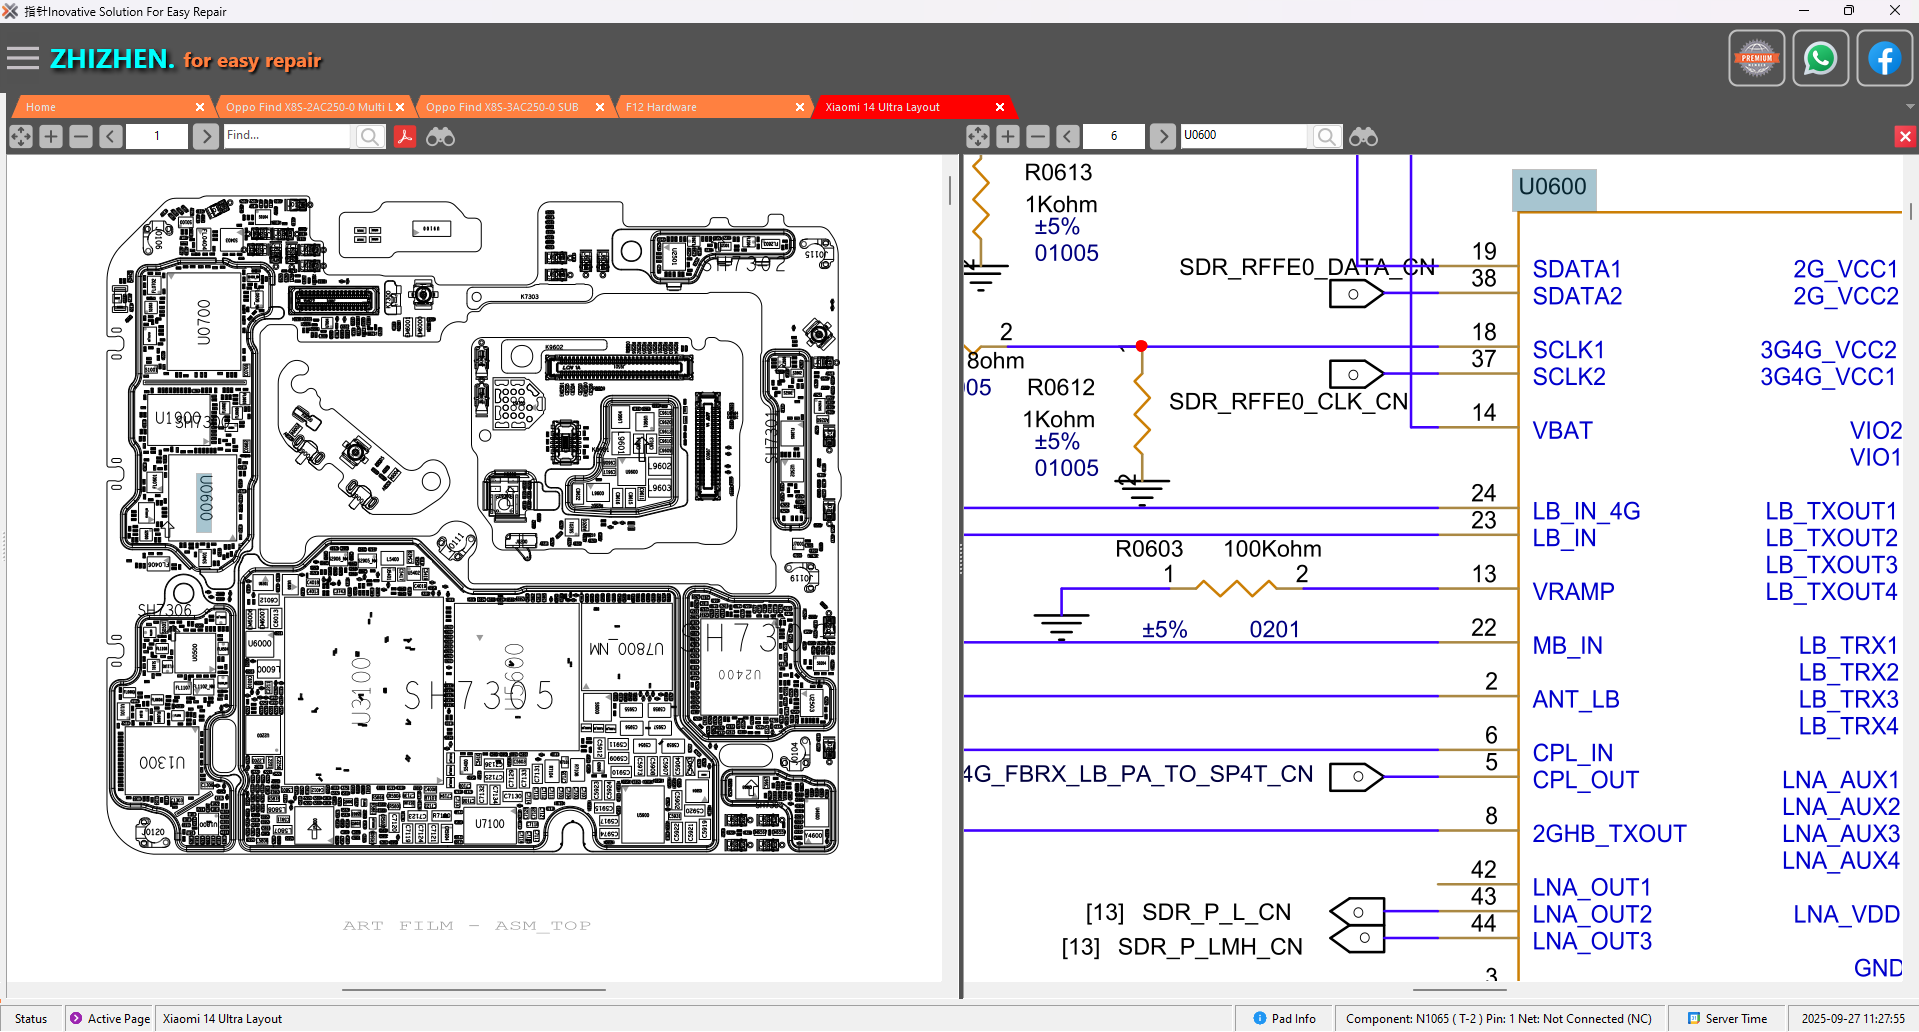Zoom out on the right schematic pane

pyautogui.click(x=1038, y=136)
